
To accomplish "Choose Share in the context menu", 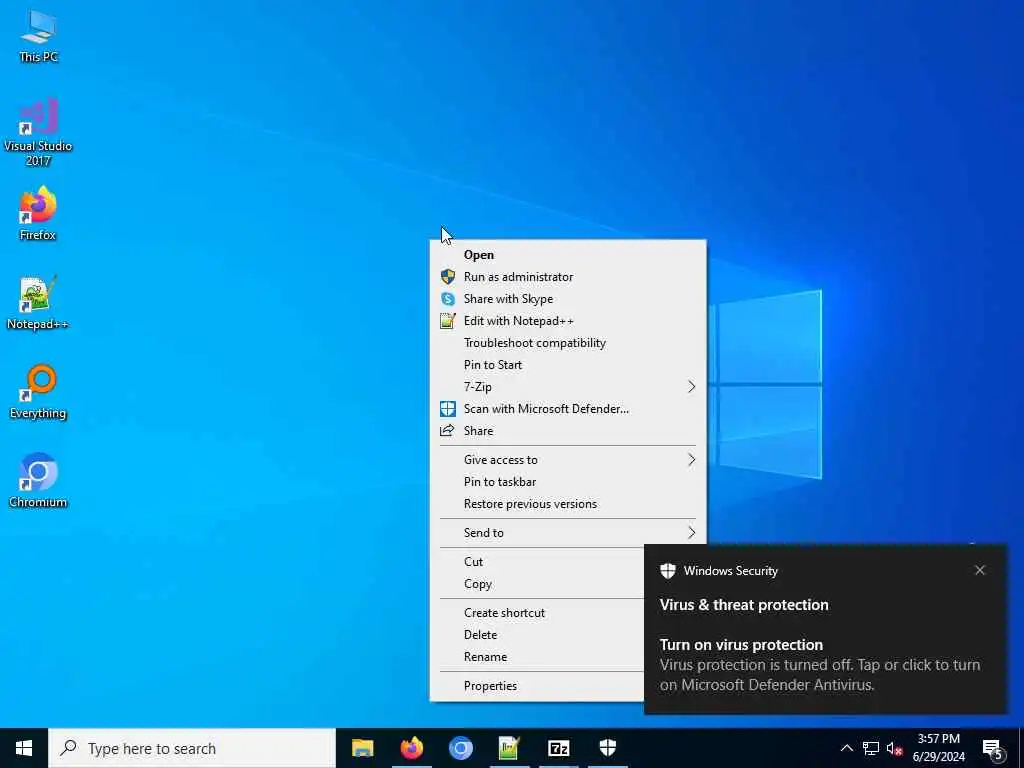I will pos(568,431).
